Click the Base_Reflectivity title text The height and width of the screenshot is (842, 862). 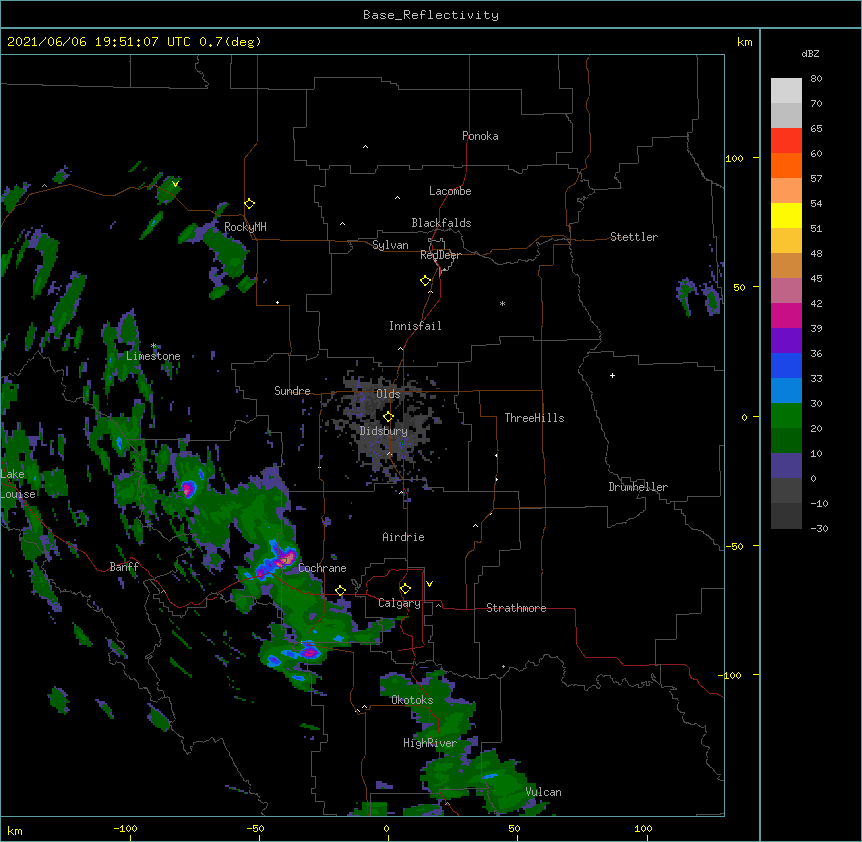431,15
